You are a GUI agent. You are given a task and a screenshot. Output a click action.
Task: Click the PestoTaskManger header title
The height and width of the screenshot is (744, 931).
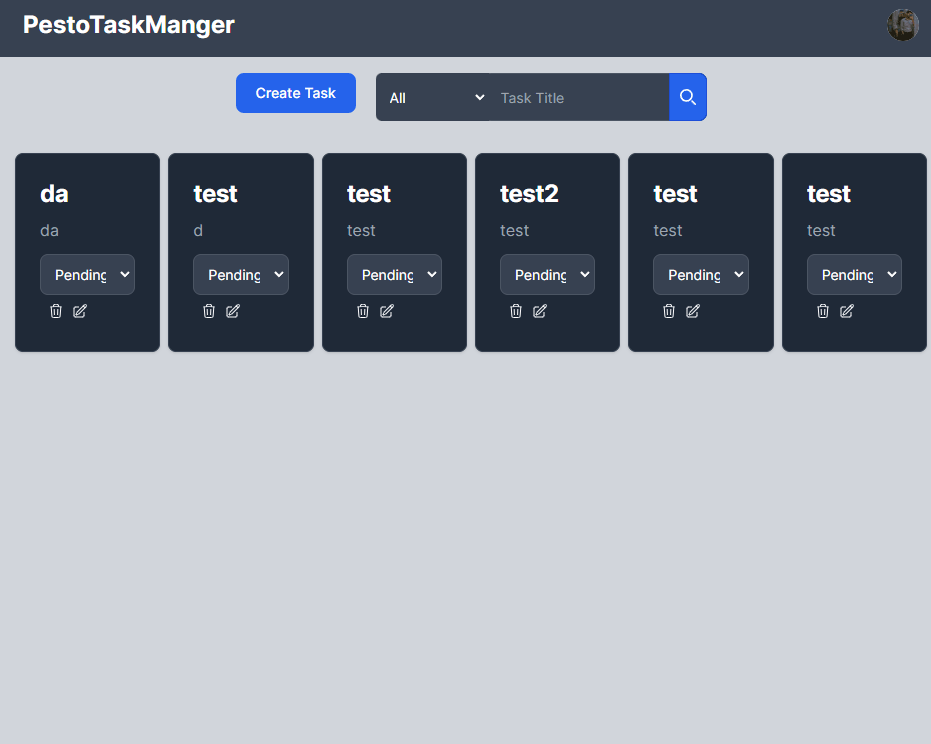coord(129,25)
